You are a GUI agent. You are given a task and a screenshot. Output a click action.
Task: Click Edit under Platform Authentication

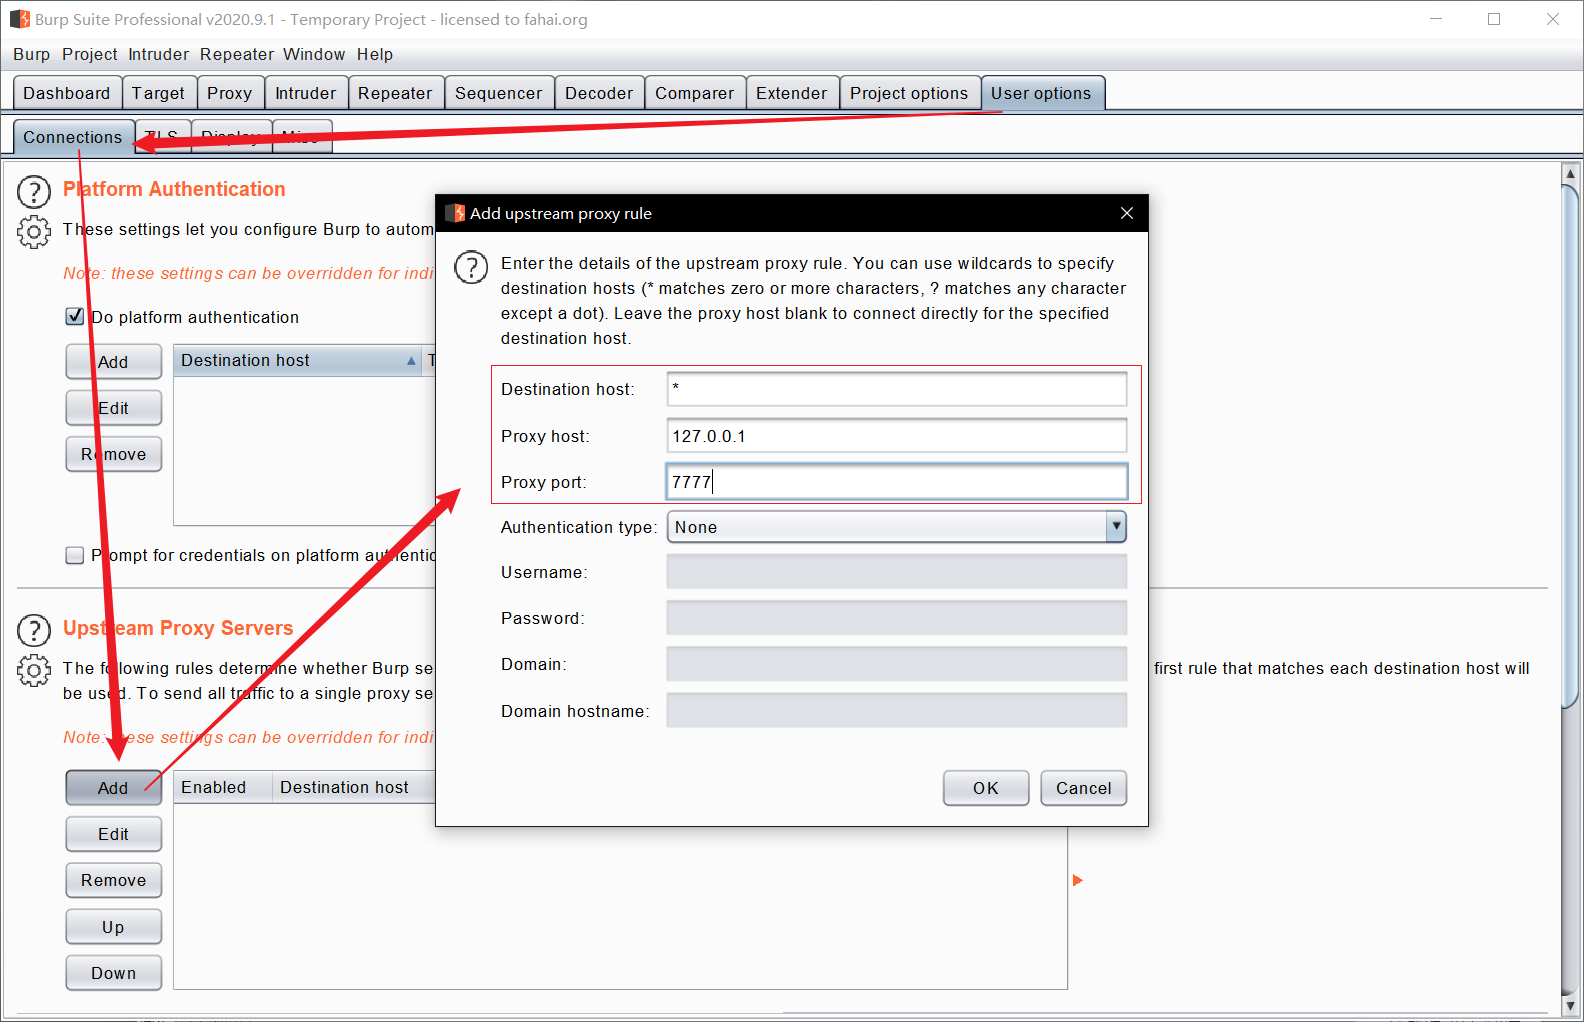click(113, 408)
